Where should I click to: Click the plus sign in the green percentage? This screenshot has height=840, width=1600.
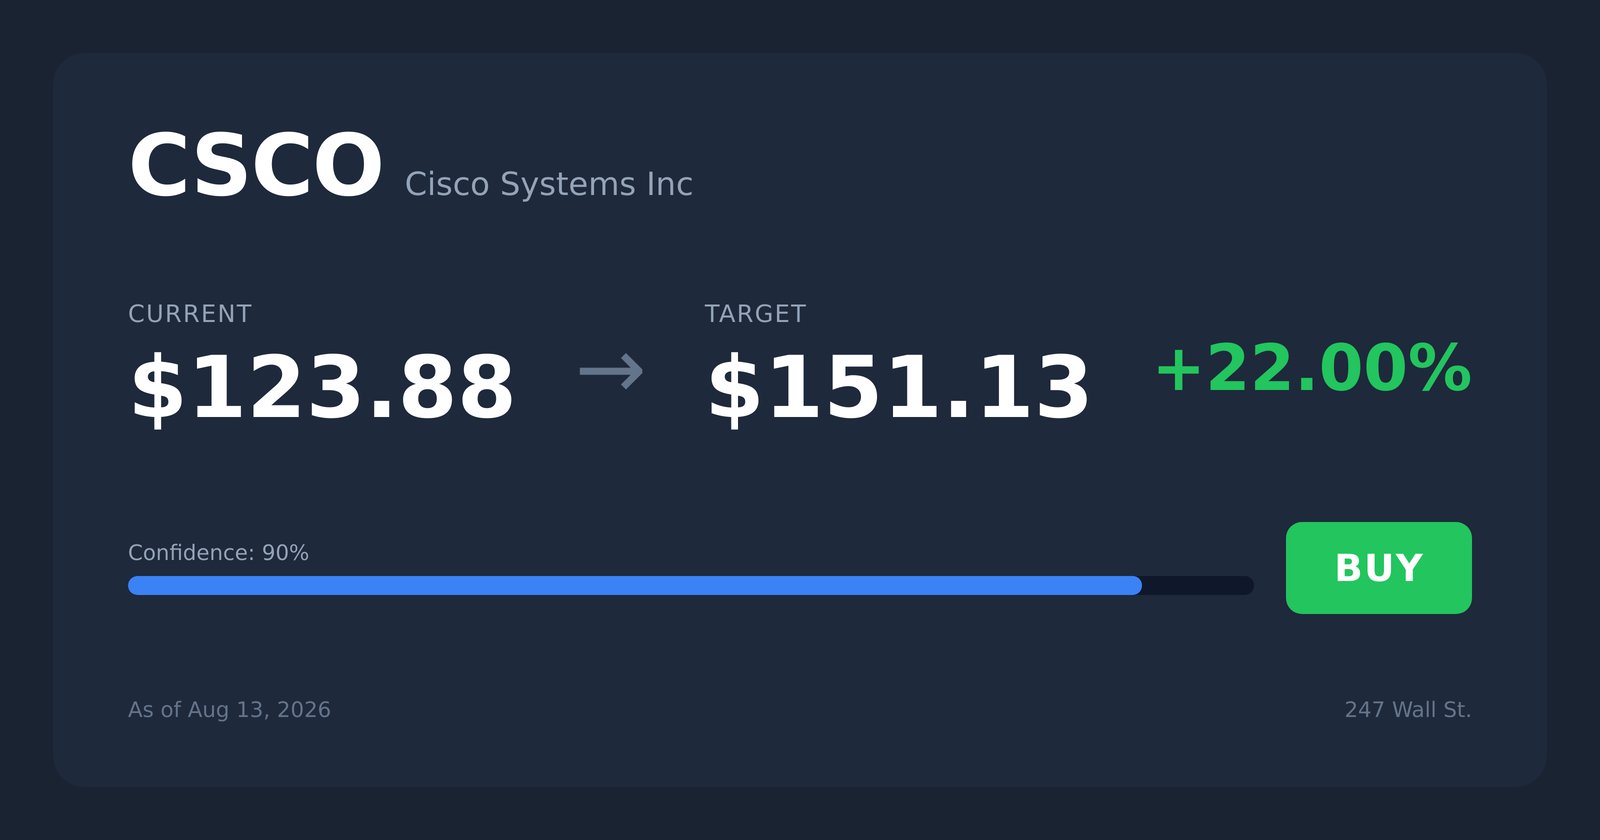tap(1178, 370)
